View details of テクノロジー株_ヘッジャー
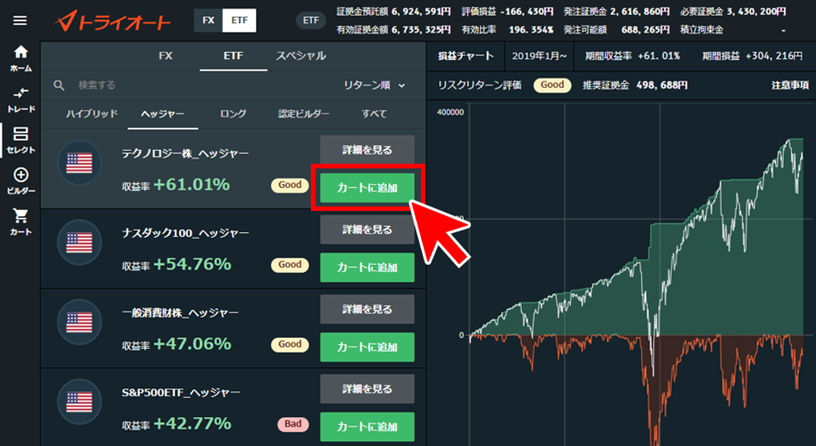This screenshot has height=446, width=816. 367,150
